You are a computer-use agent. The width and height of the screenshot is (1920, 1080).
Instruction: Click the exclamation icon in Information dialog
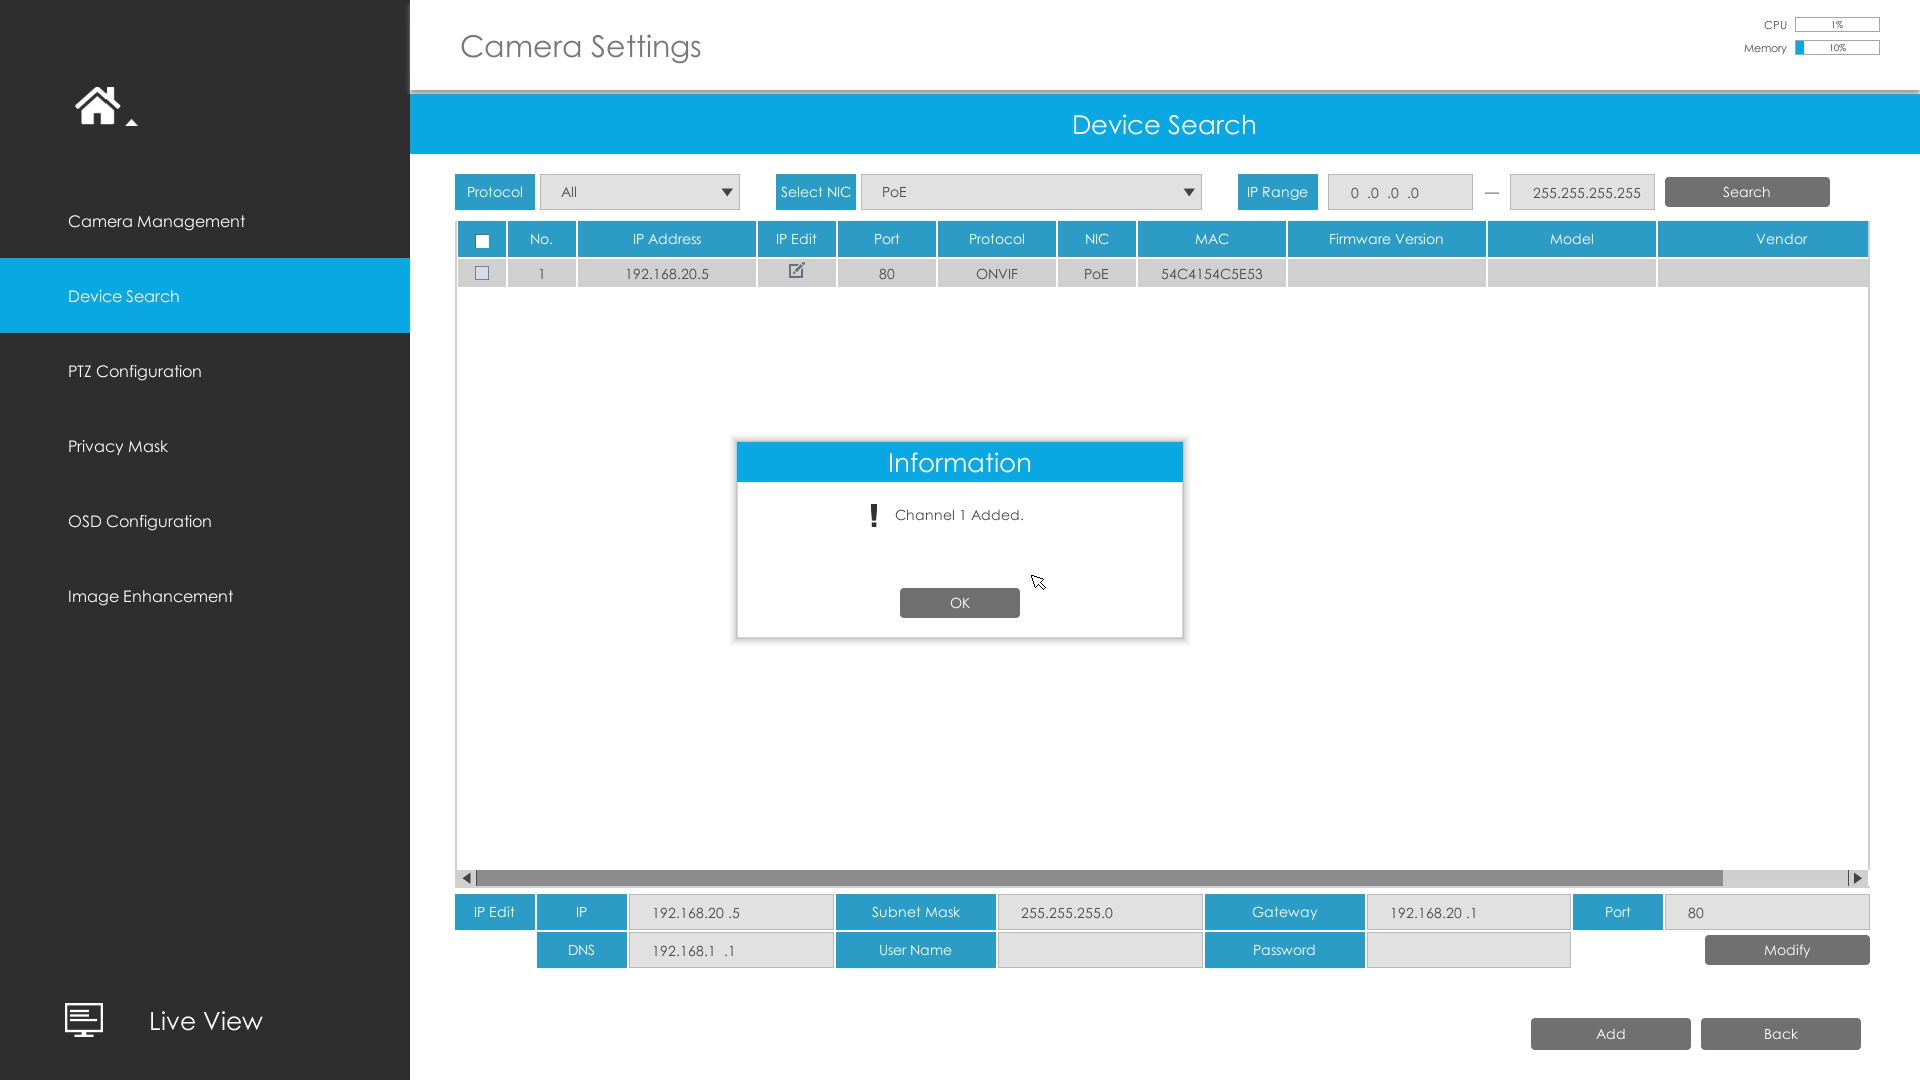pos(874,515)
